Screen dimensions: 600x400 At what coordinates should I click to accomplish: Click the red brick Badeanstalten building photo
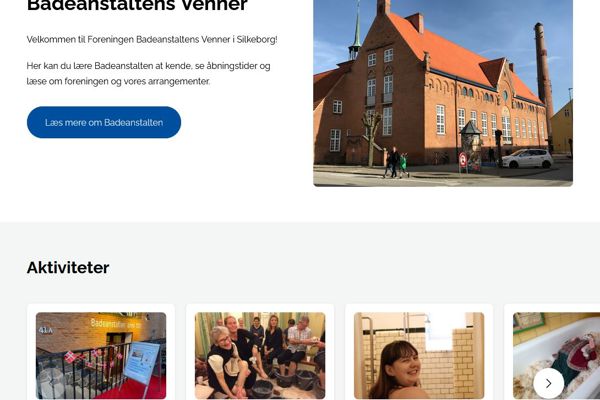pyautogui.click(x=443, y=93)
